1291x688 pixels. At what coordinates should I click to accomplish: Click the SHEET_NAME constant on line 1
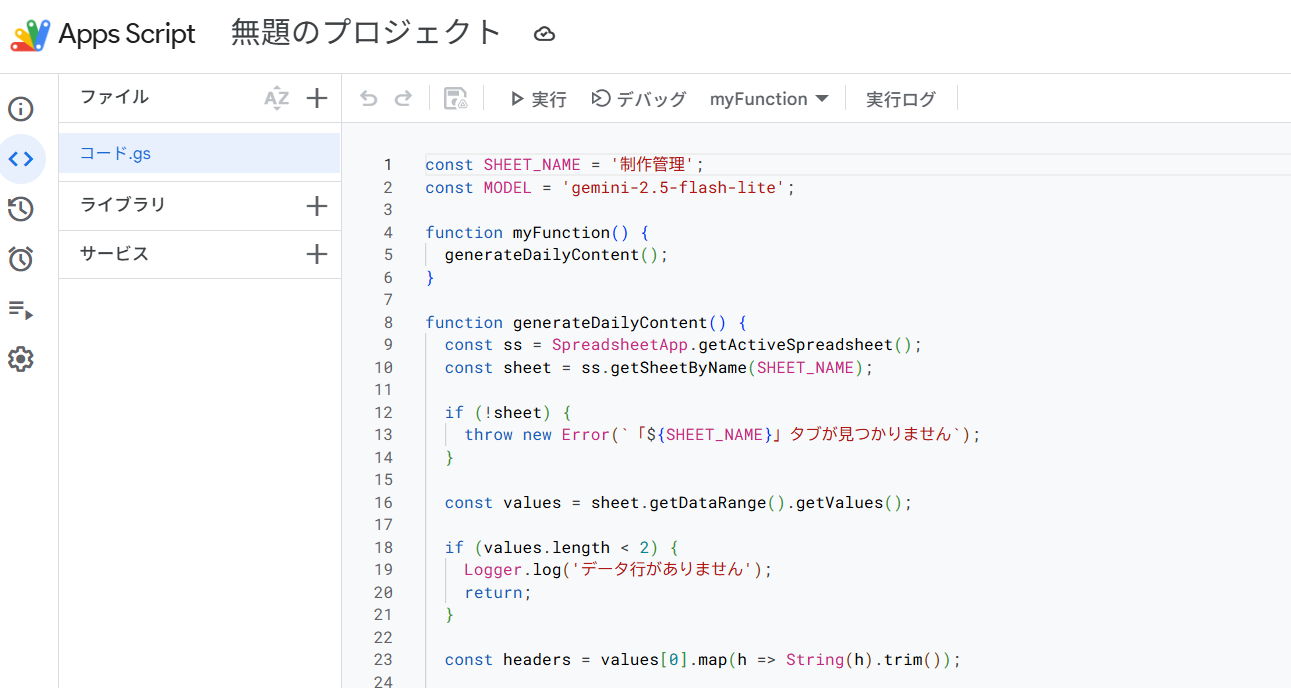[532, 165]
